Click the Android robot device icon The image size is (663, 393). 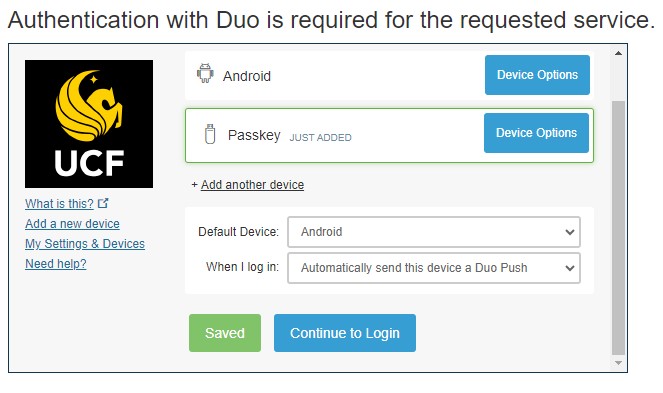tap(205, 73)
